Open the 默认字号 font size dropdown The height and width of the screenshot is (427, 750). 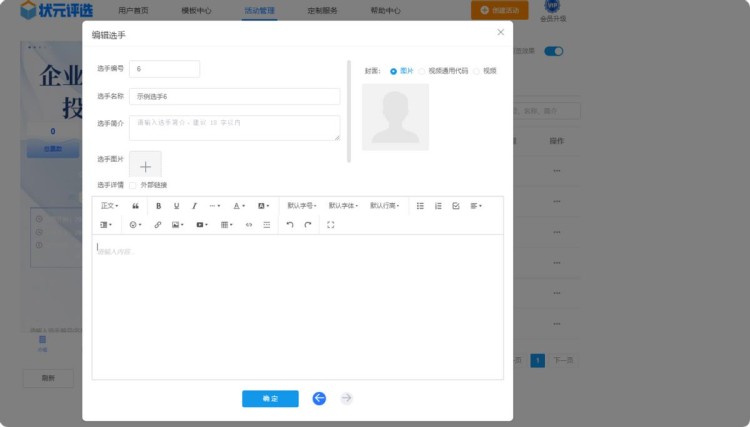tap(301, 206)
